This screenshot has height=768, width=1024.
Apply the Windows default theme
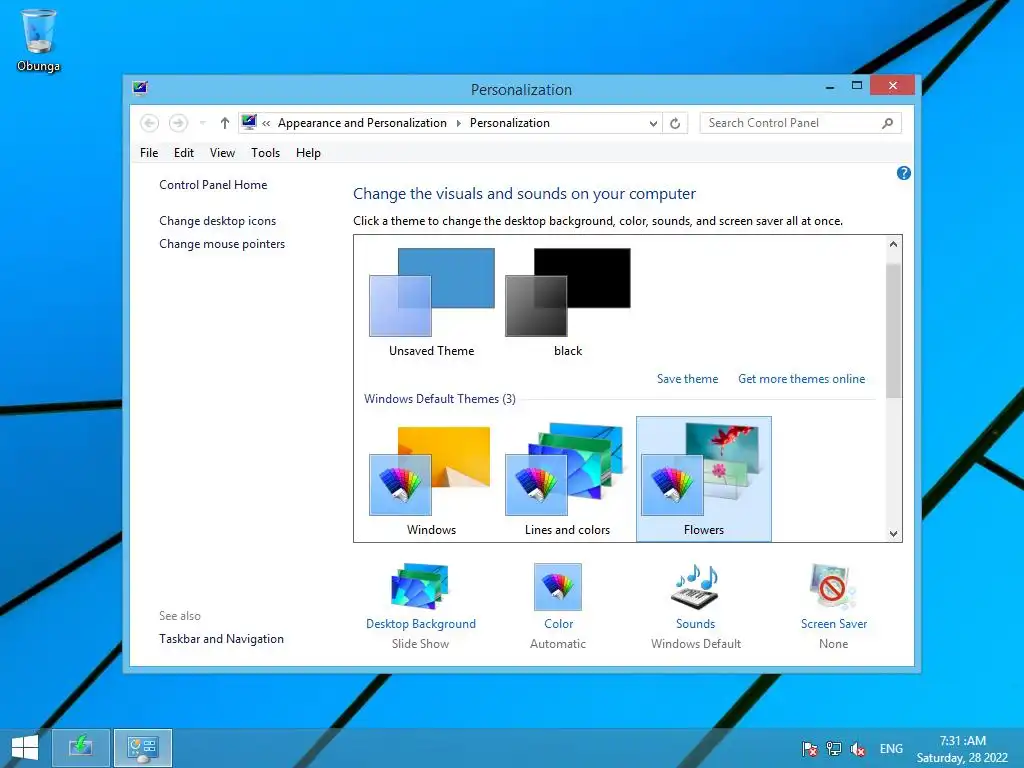tap(432, 480)
